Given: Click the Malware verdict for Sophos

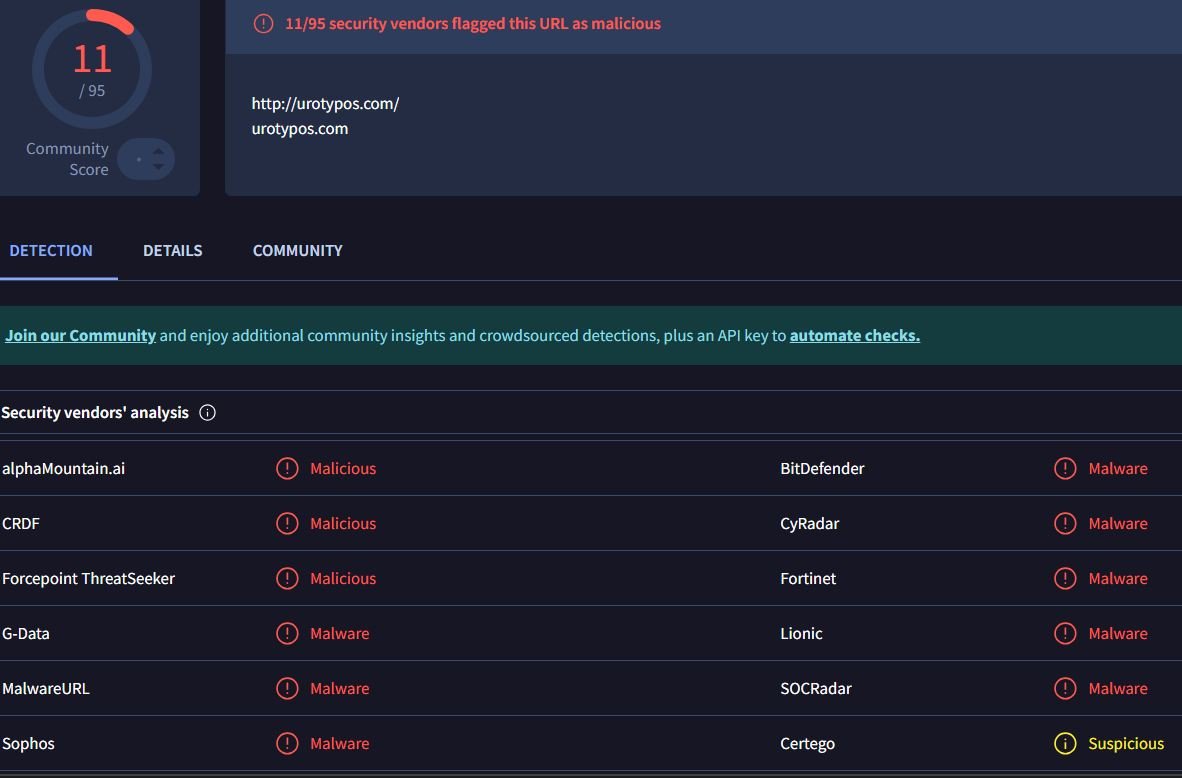Looking at the screenshot, I should click(340, 743).
